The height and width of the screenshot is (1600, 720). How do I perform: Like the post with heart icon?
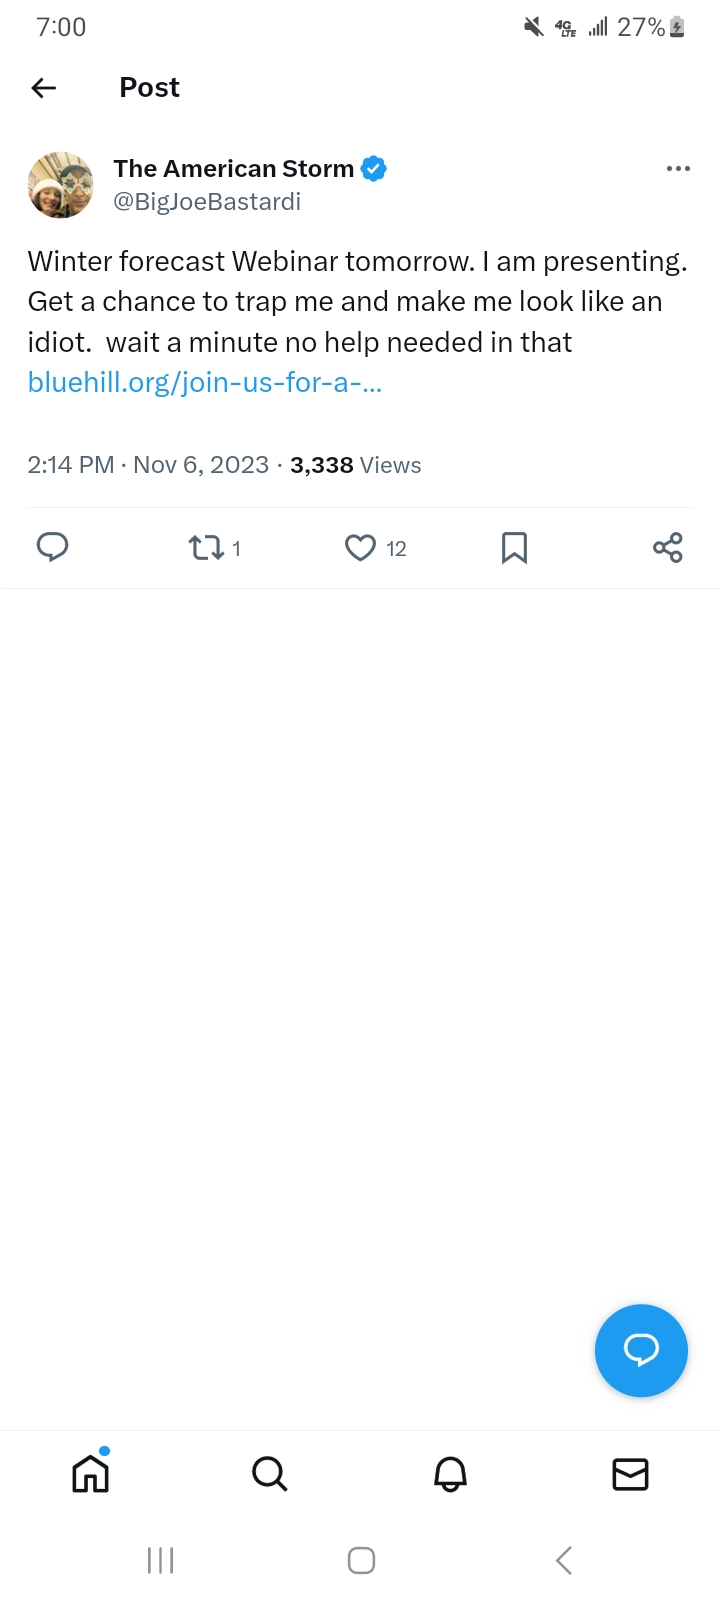click(360, 548)
